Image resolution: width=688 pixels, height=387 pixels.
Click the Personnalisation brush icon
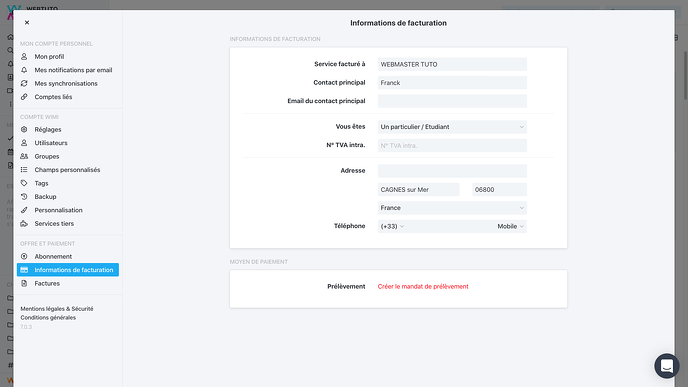[24, 210]
